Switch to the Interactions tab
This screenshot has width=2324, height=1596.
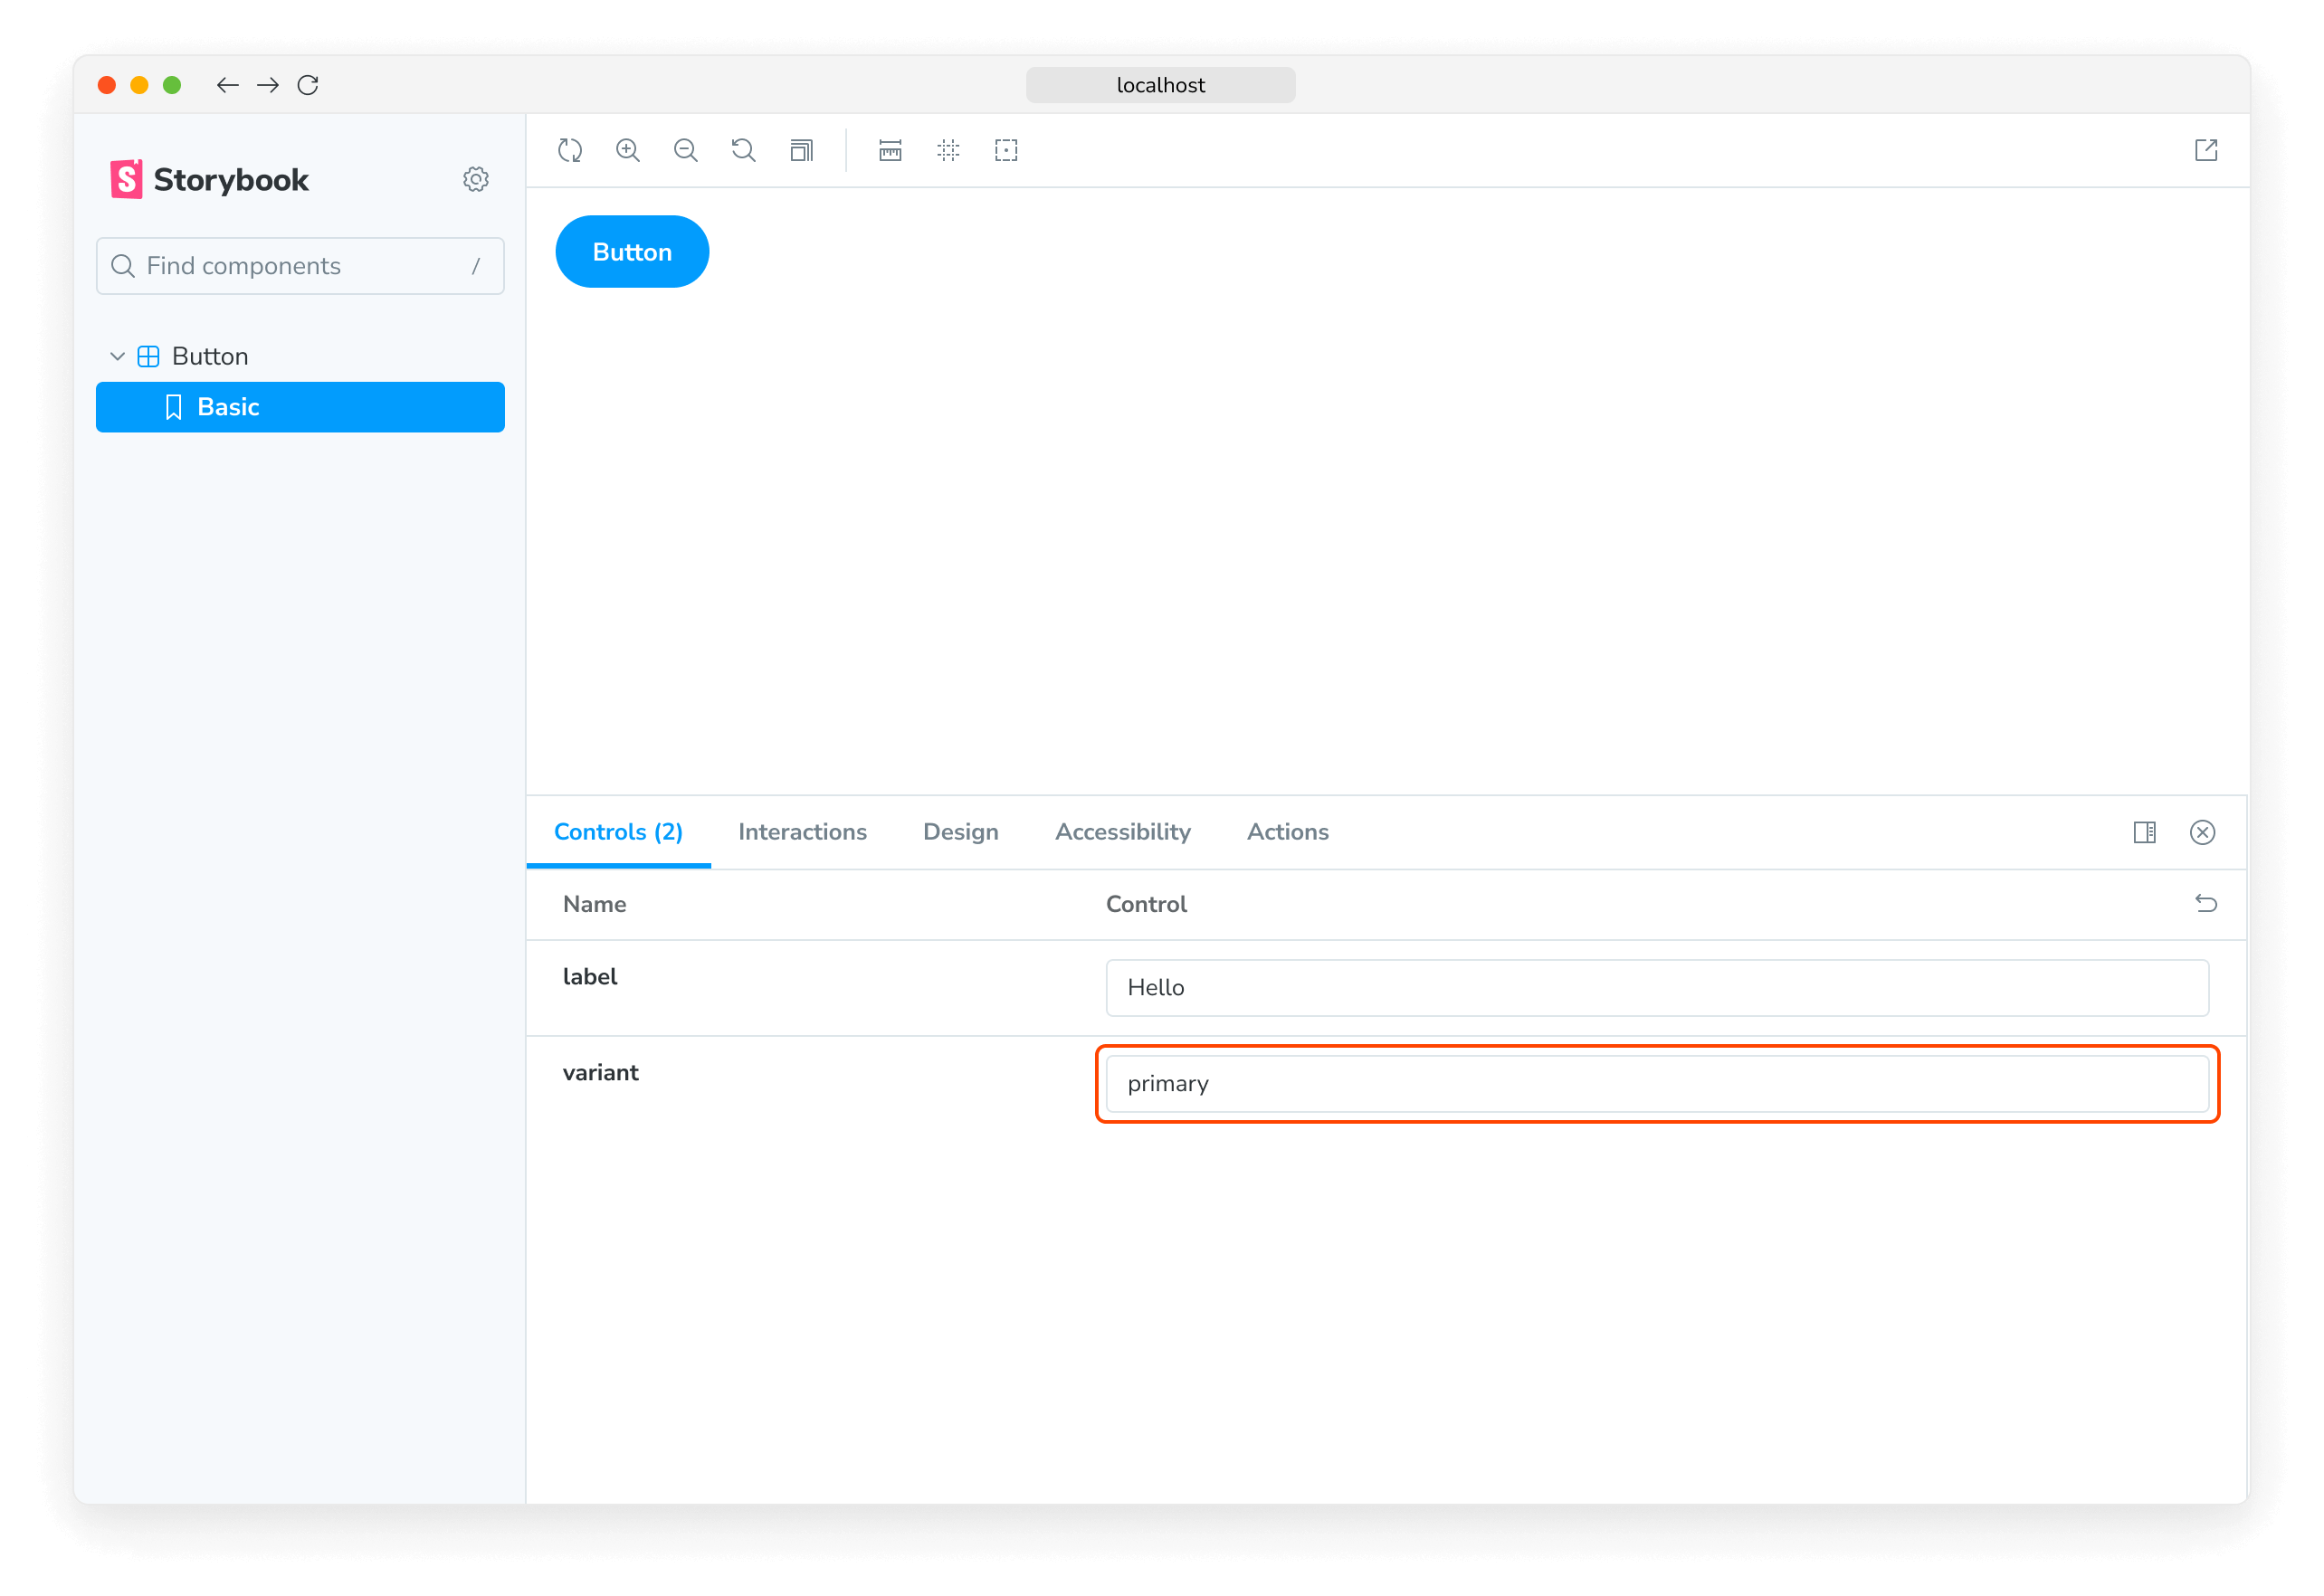pyautogui.click(x=800, y=831)
